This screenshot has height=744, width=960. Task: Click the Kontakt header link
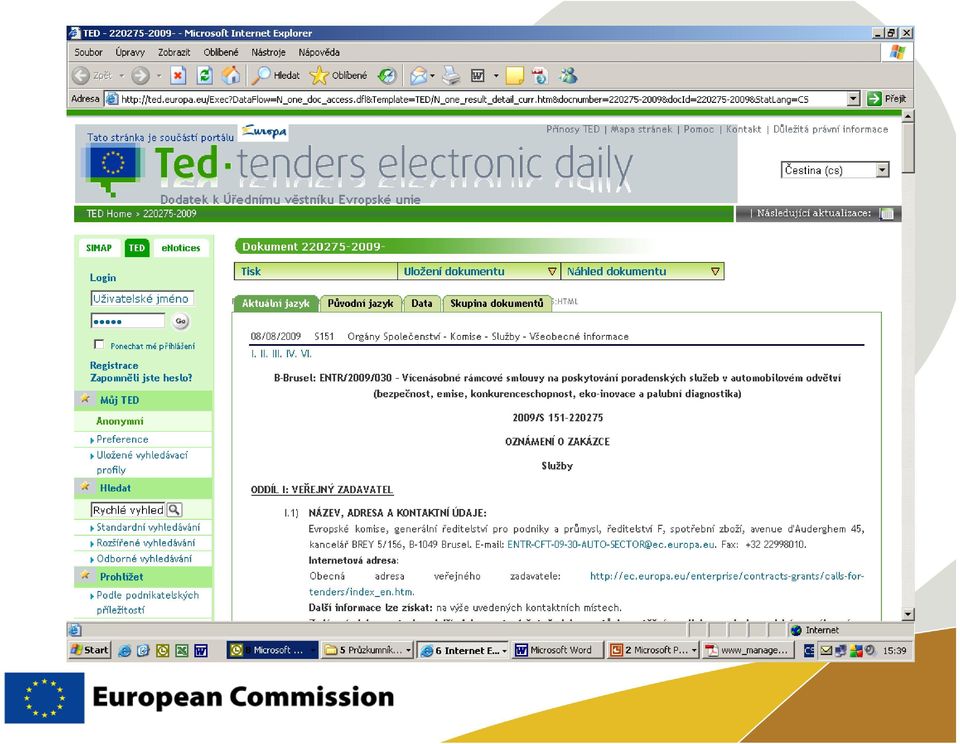(x=743, y=129)
